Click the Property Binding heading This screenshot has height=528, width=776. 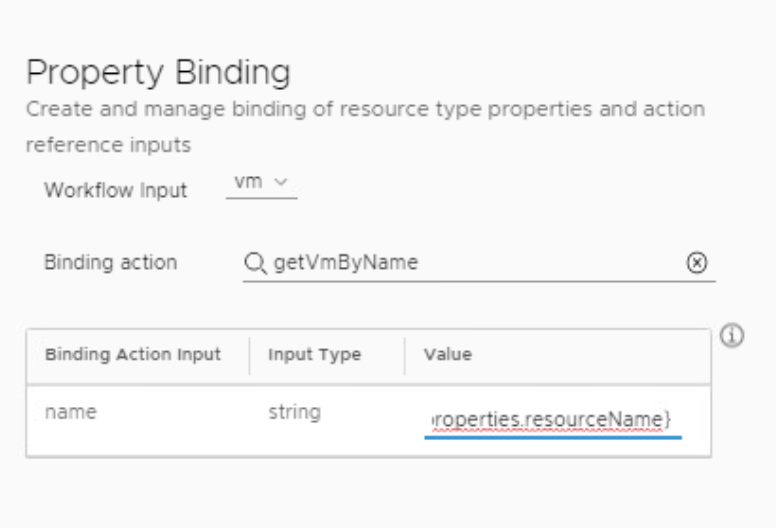(157, 72)
